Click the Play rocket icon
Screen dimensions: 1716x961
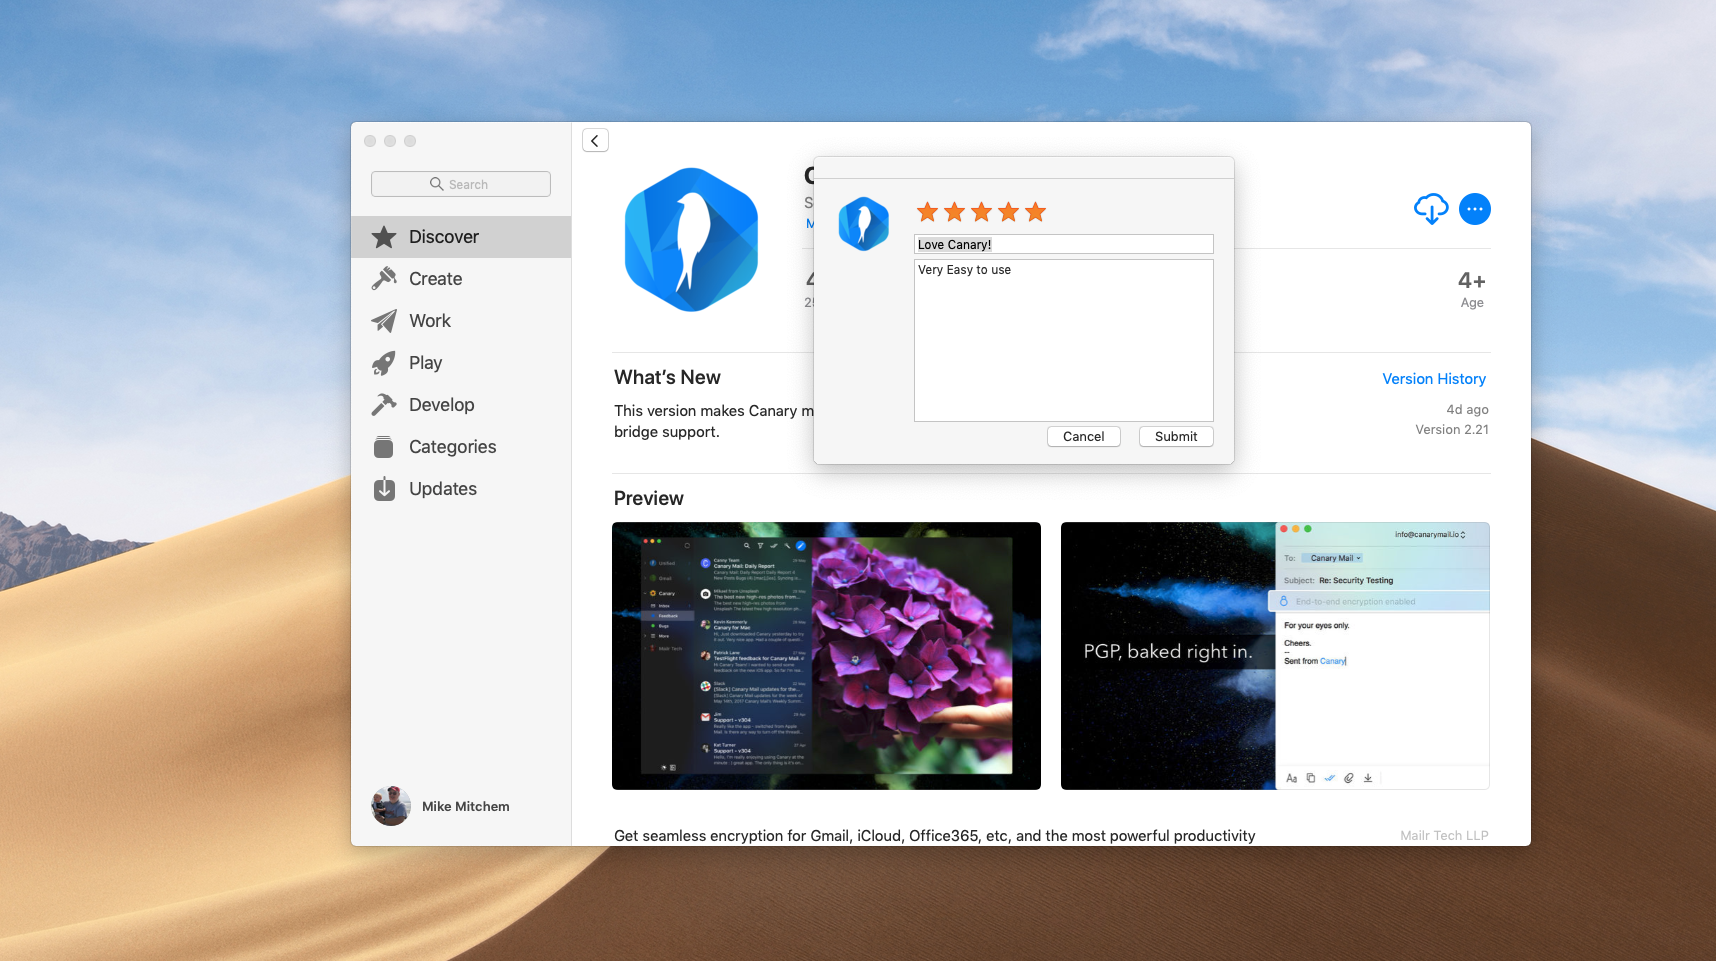click(384, 363)
